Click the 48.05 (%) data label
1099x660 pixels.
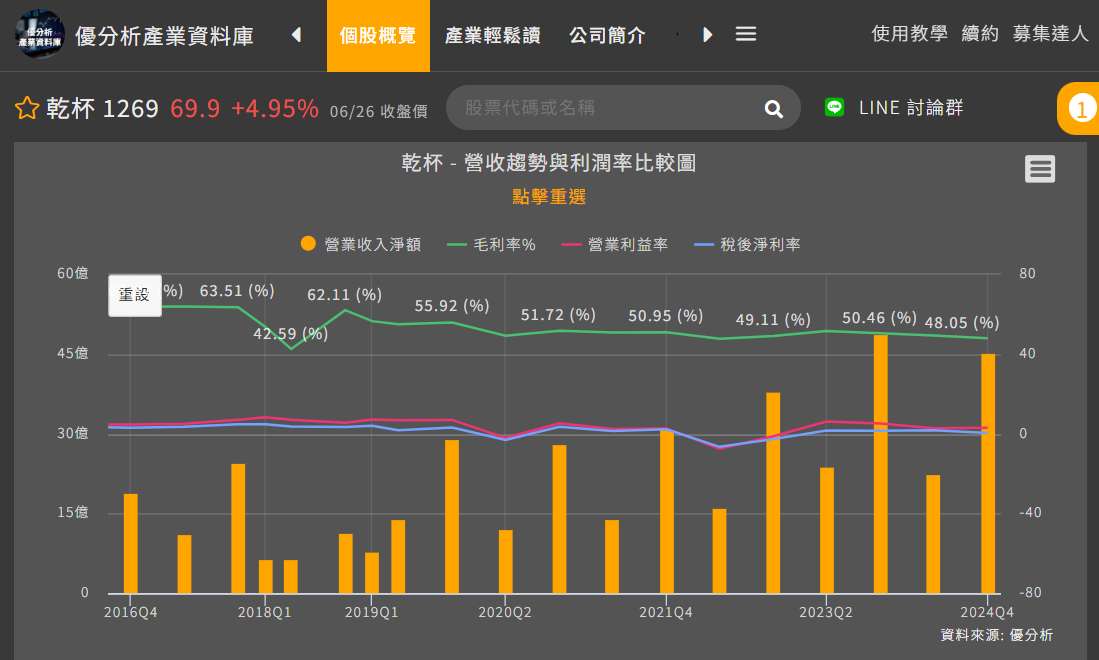coord(962,323)
